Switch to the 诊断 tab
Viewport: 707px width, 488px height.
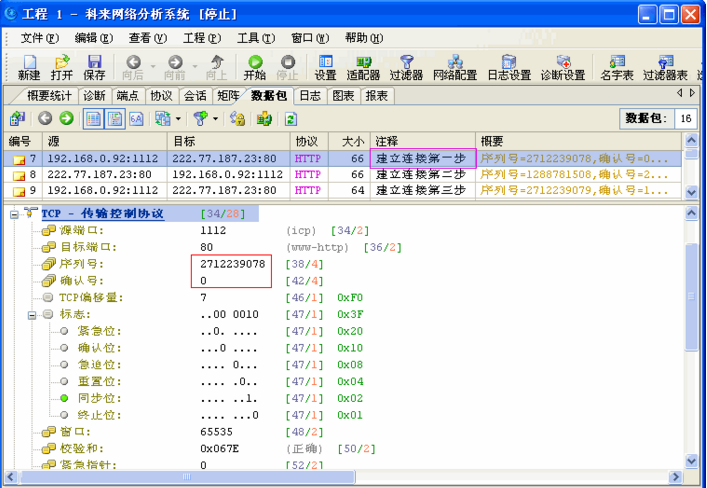click(94, 96)
